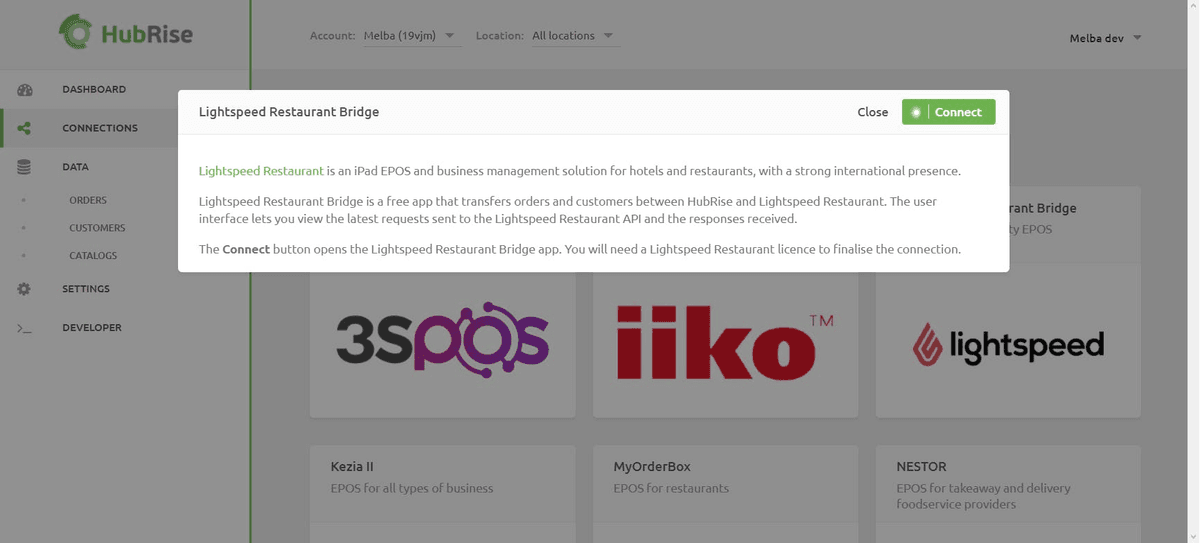Screen dimensions: 1200x543
Task: Close the Lightspeed Restaurant Bridge dialog
Action: (x=872, y=112)
